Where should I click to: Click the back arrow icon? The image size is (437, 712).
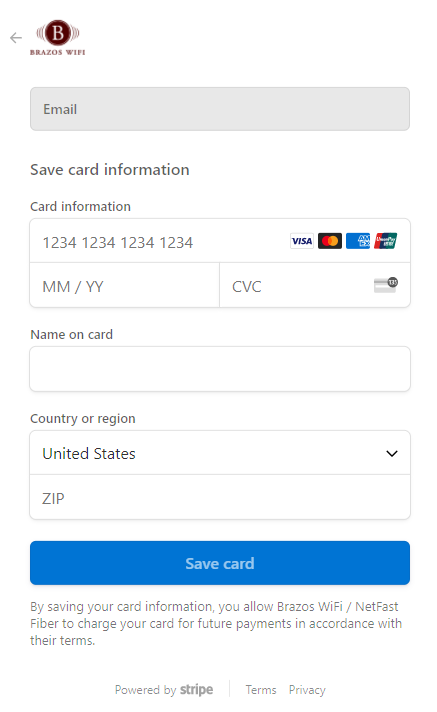click(x=16, y=38)
